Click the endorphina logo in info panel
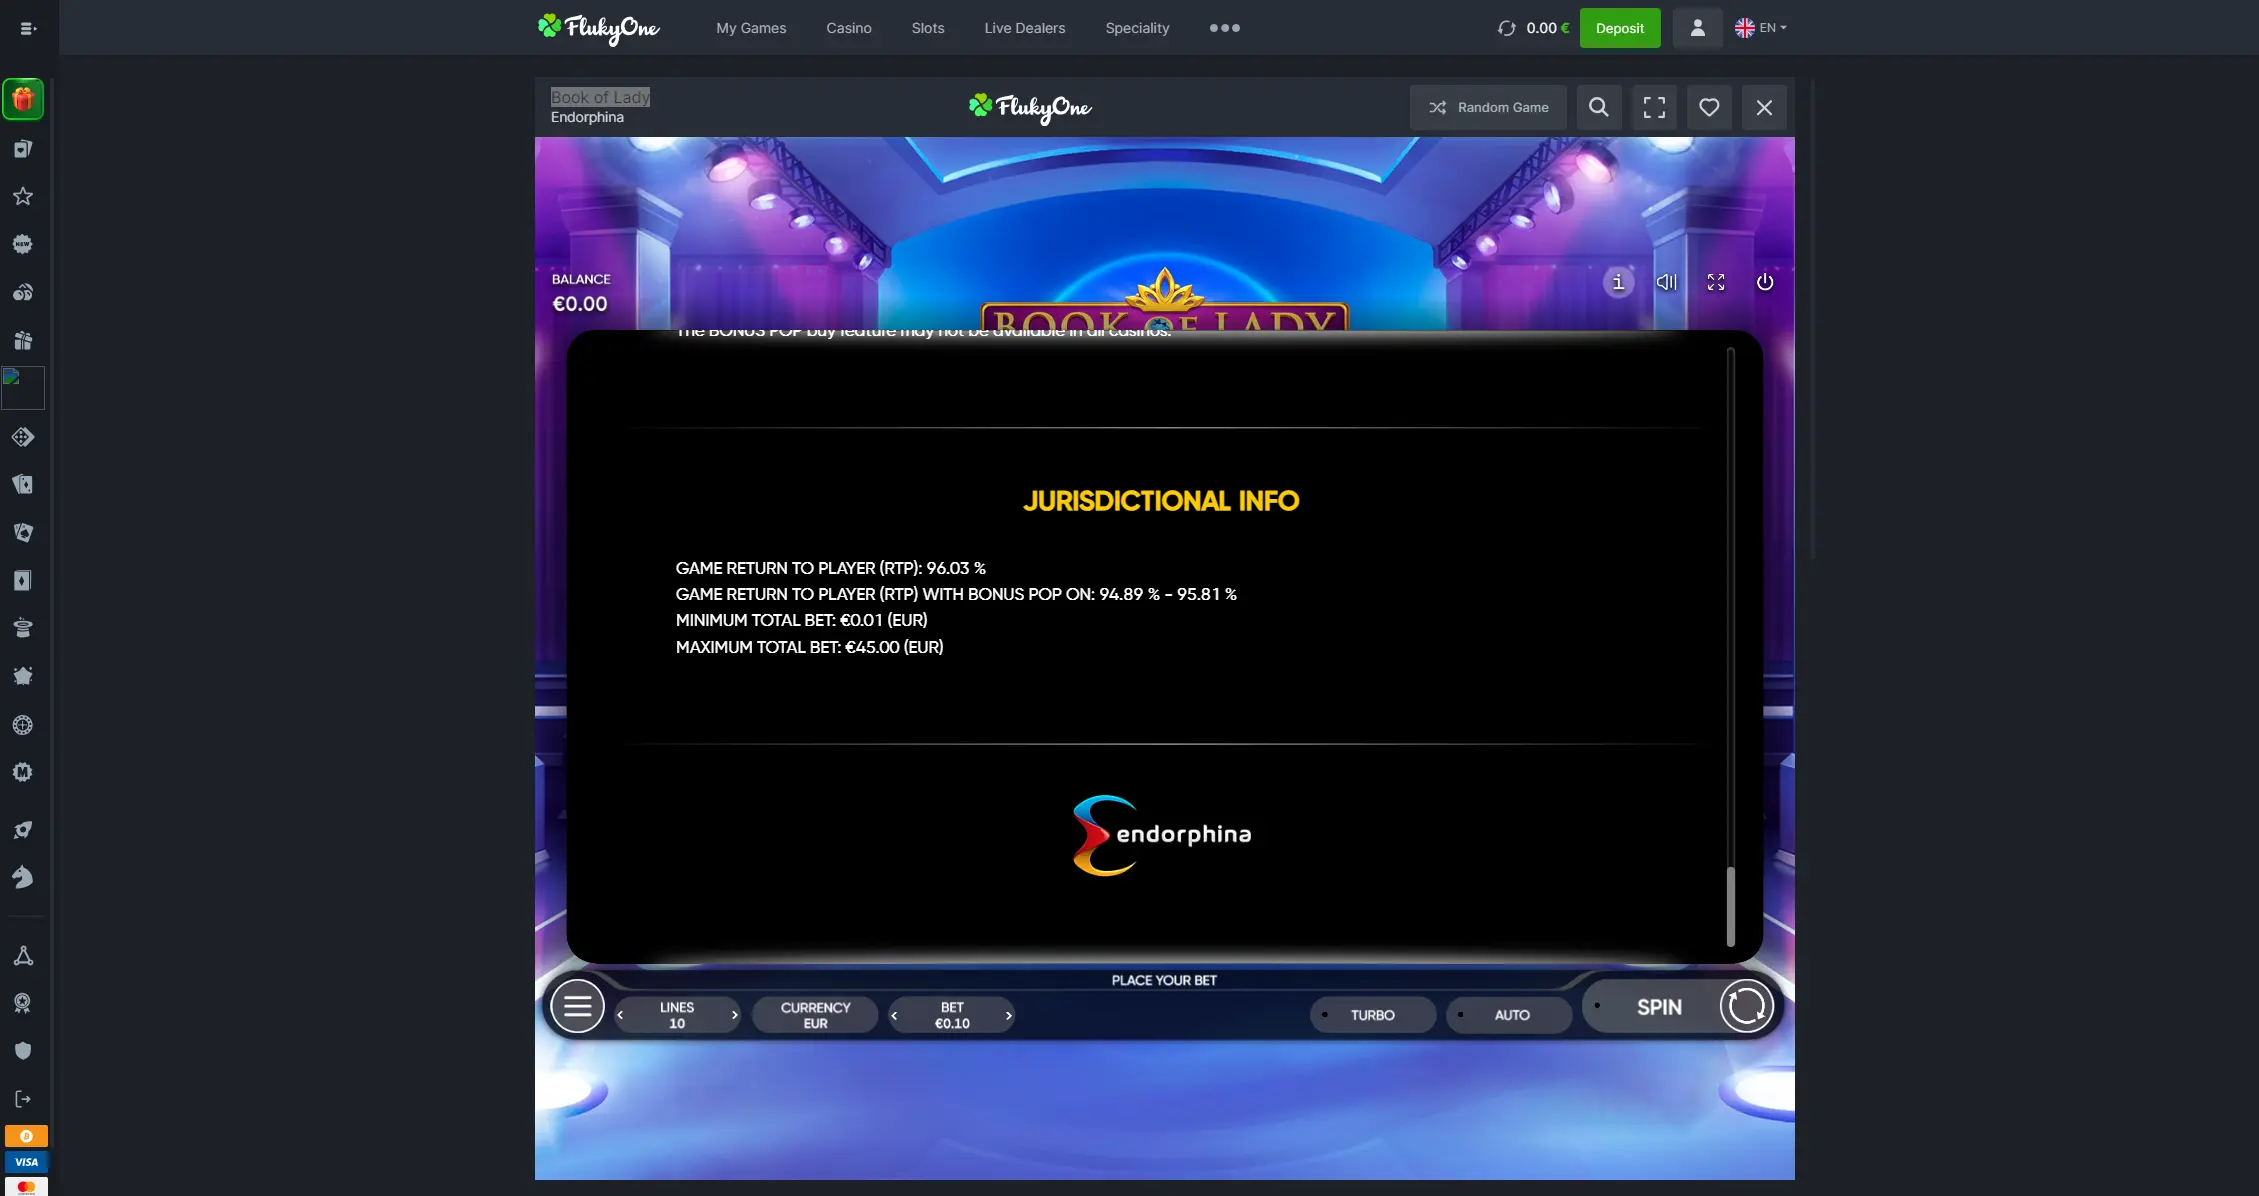2259x1196 pixels. (1162, 835)
